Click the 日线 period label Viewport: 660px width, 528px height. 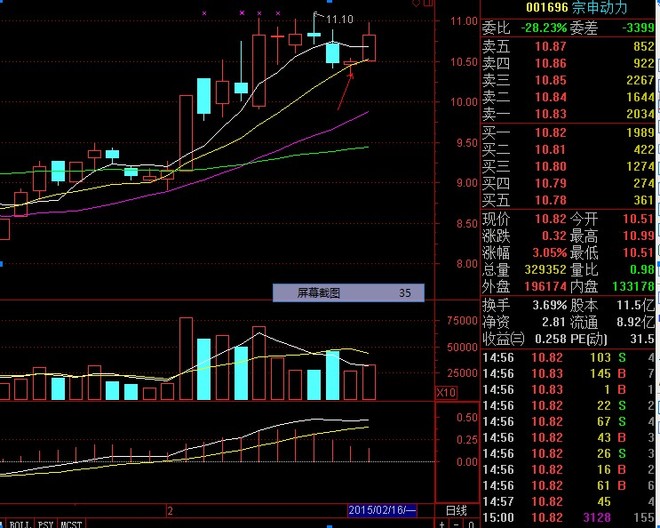456,511
